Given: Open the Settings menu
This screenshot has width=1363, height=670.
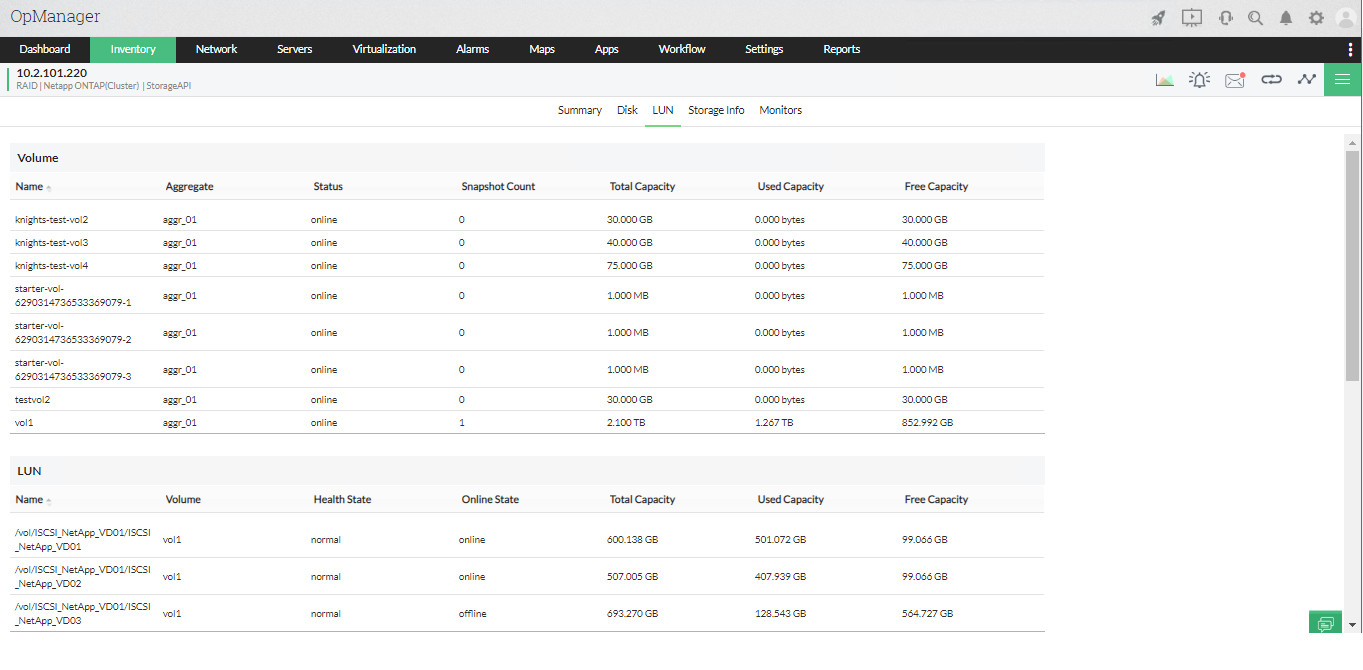Looking at the screenshot, I should coord(764,49).
